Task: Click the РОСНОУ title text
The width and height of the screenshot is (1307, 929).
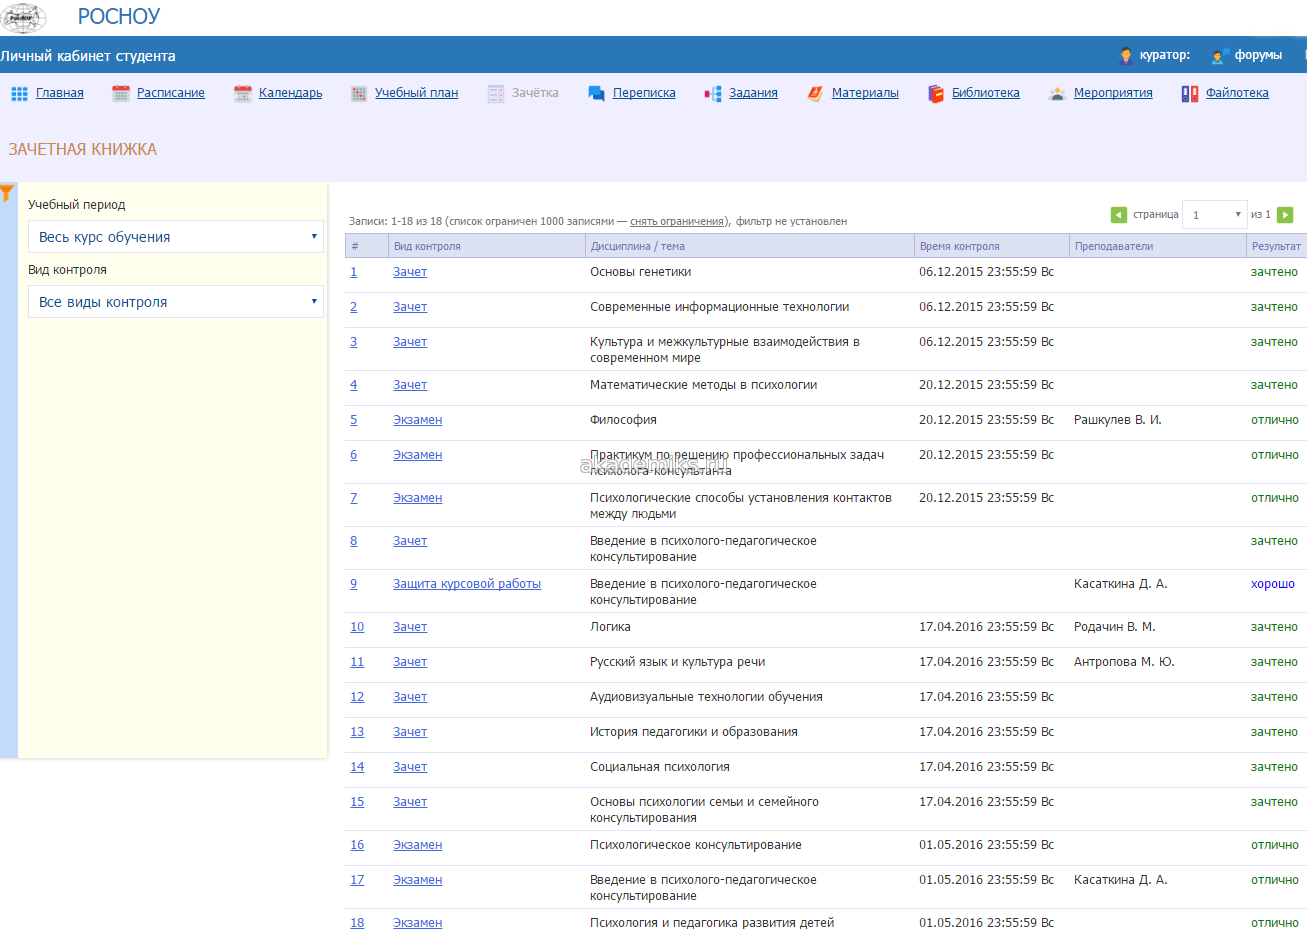Action: click(x=119, y=17)
